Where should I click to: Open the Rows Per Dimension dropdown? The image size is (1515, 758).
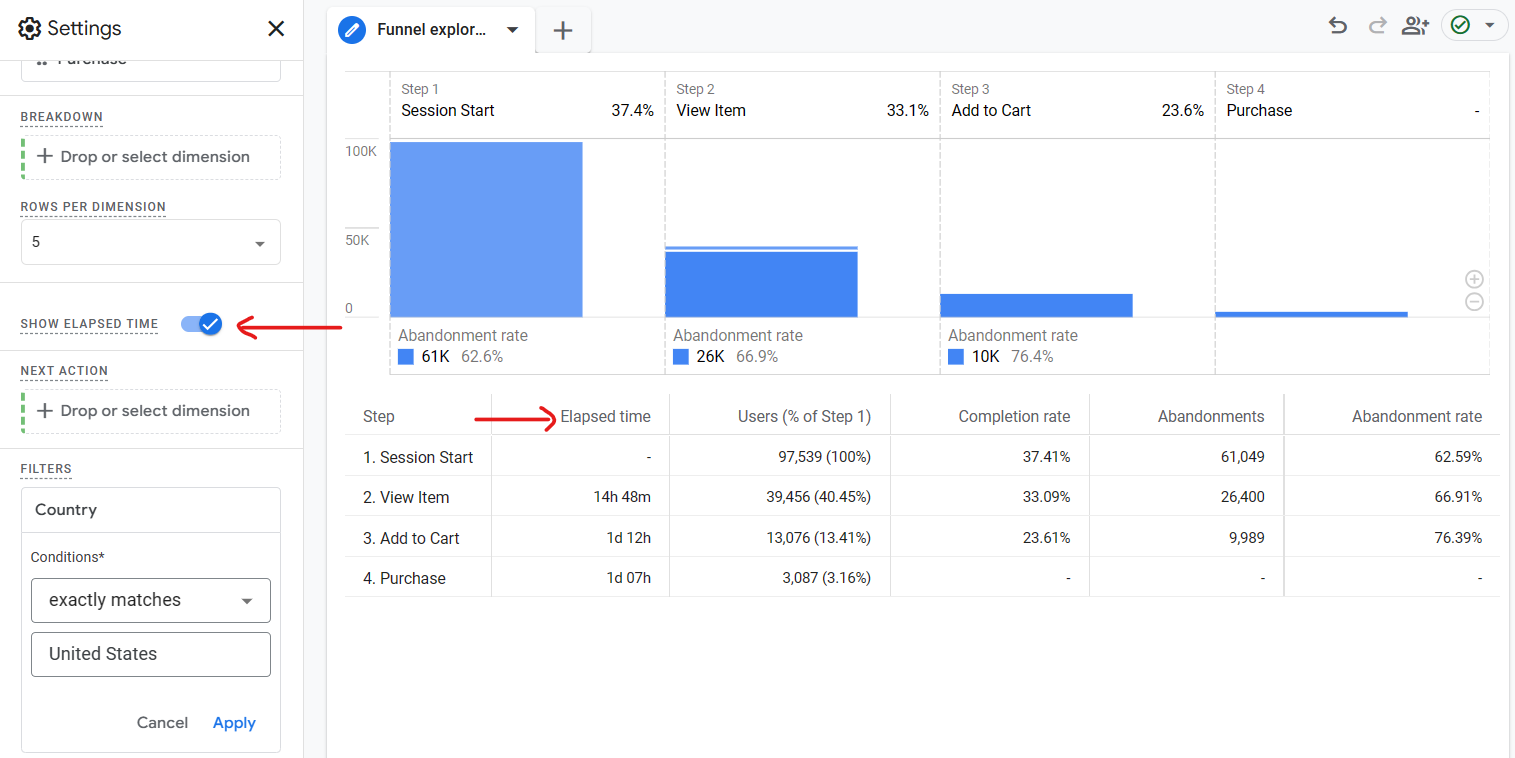(150, 242)
